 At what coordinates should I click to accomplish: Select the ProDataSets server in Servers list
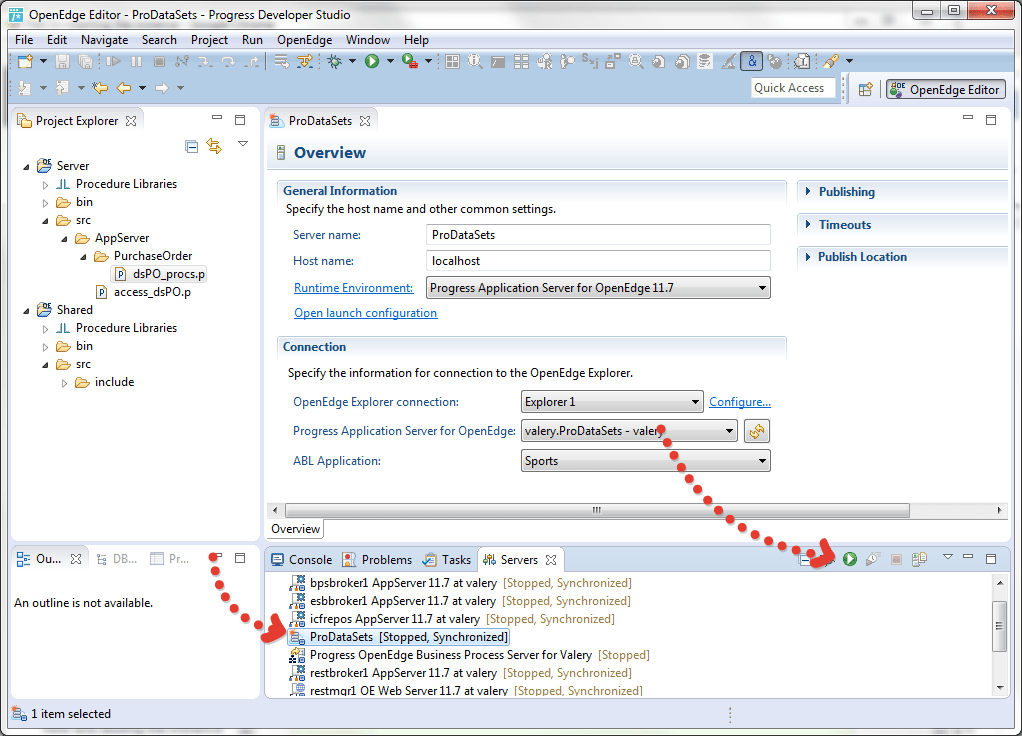(399, 637)
